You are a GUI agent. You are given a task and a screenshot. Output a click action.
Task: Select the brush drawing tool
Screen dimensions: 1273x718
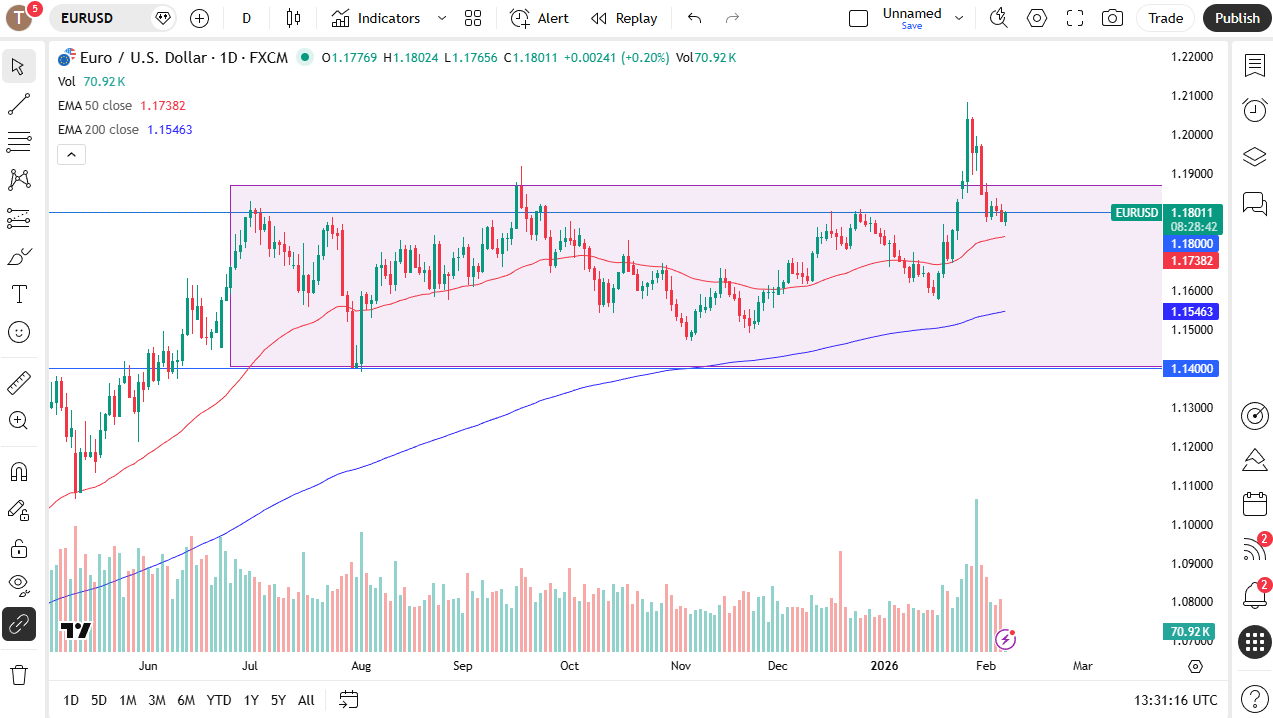18,257
